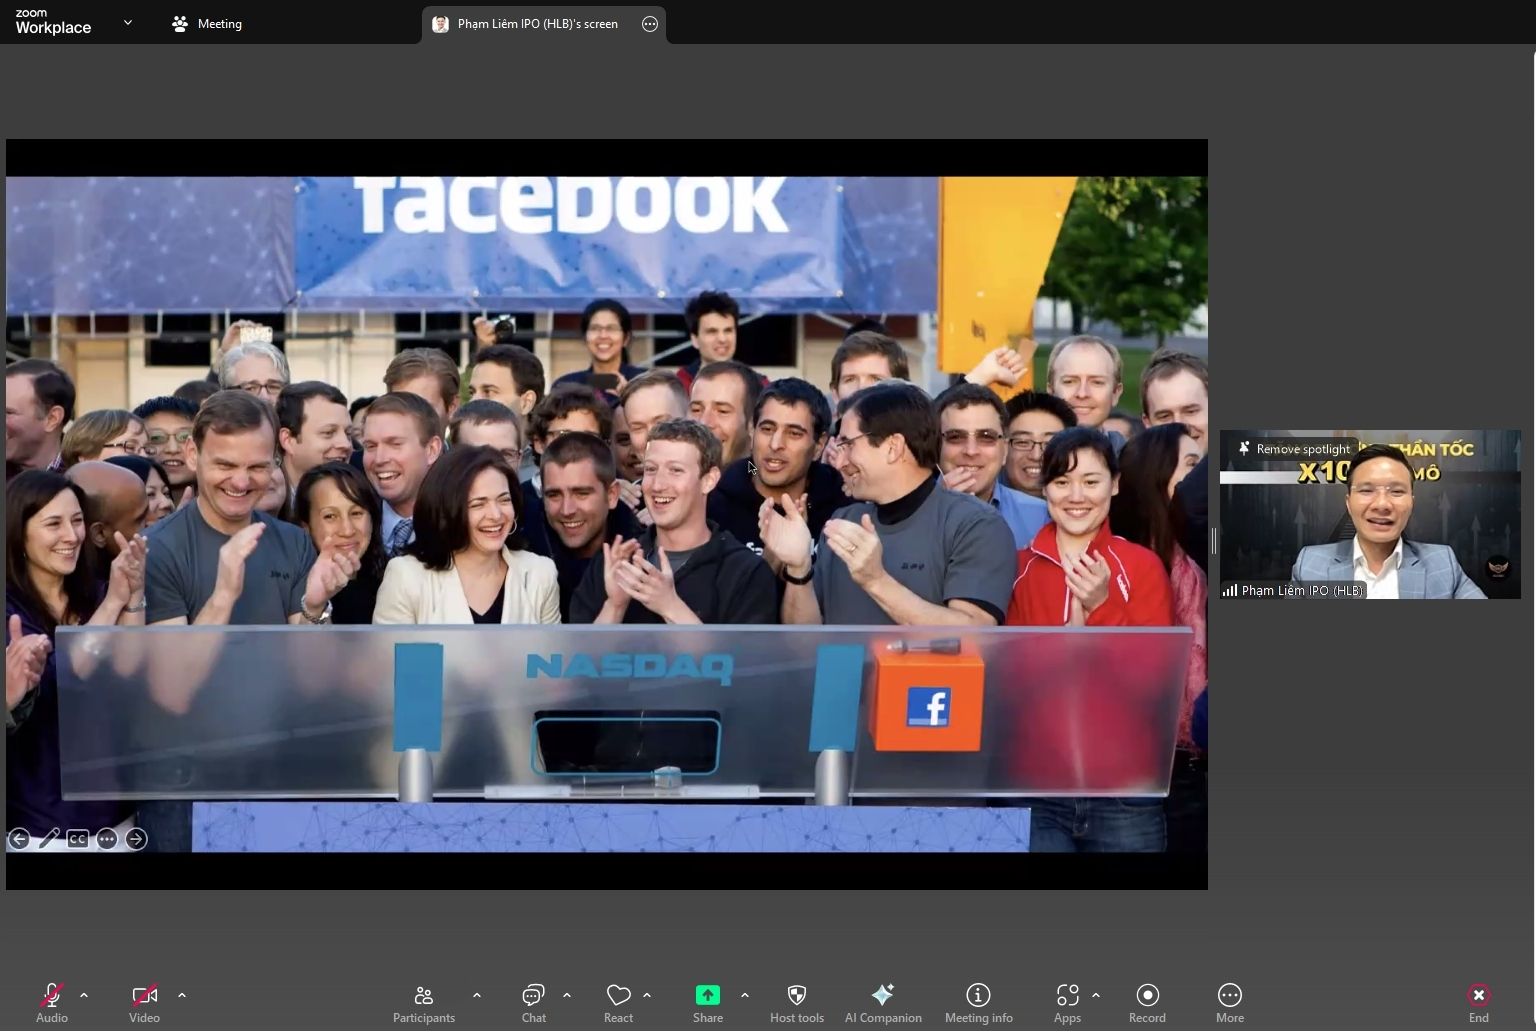Viewport: 1536px width, 1032px height.
Task: Go to the previous slide arrow
Action: [19, 839]
